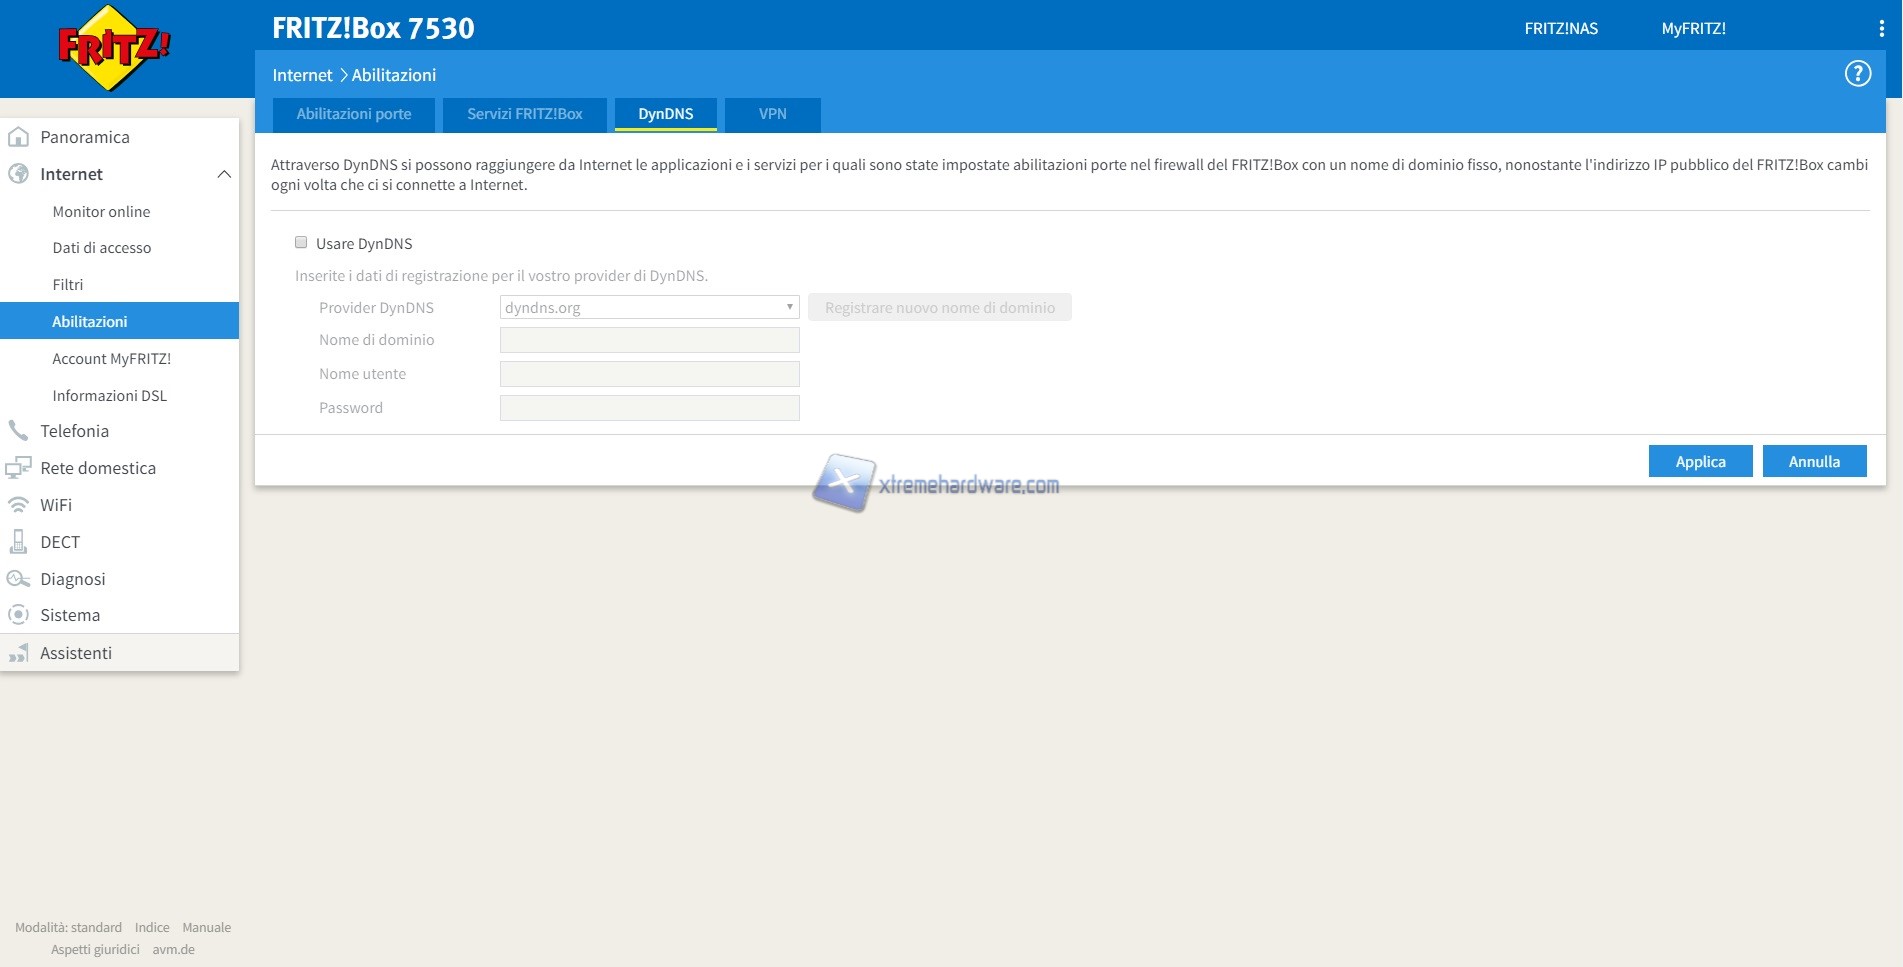The height and width of the screenshot is (967, 1903).
Task: Click the Rete domestica network icon
Action: click(18, 468)
